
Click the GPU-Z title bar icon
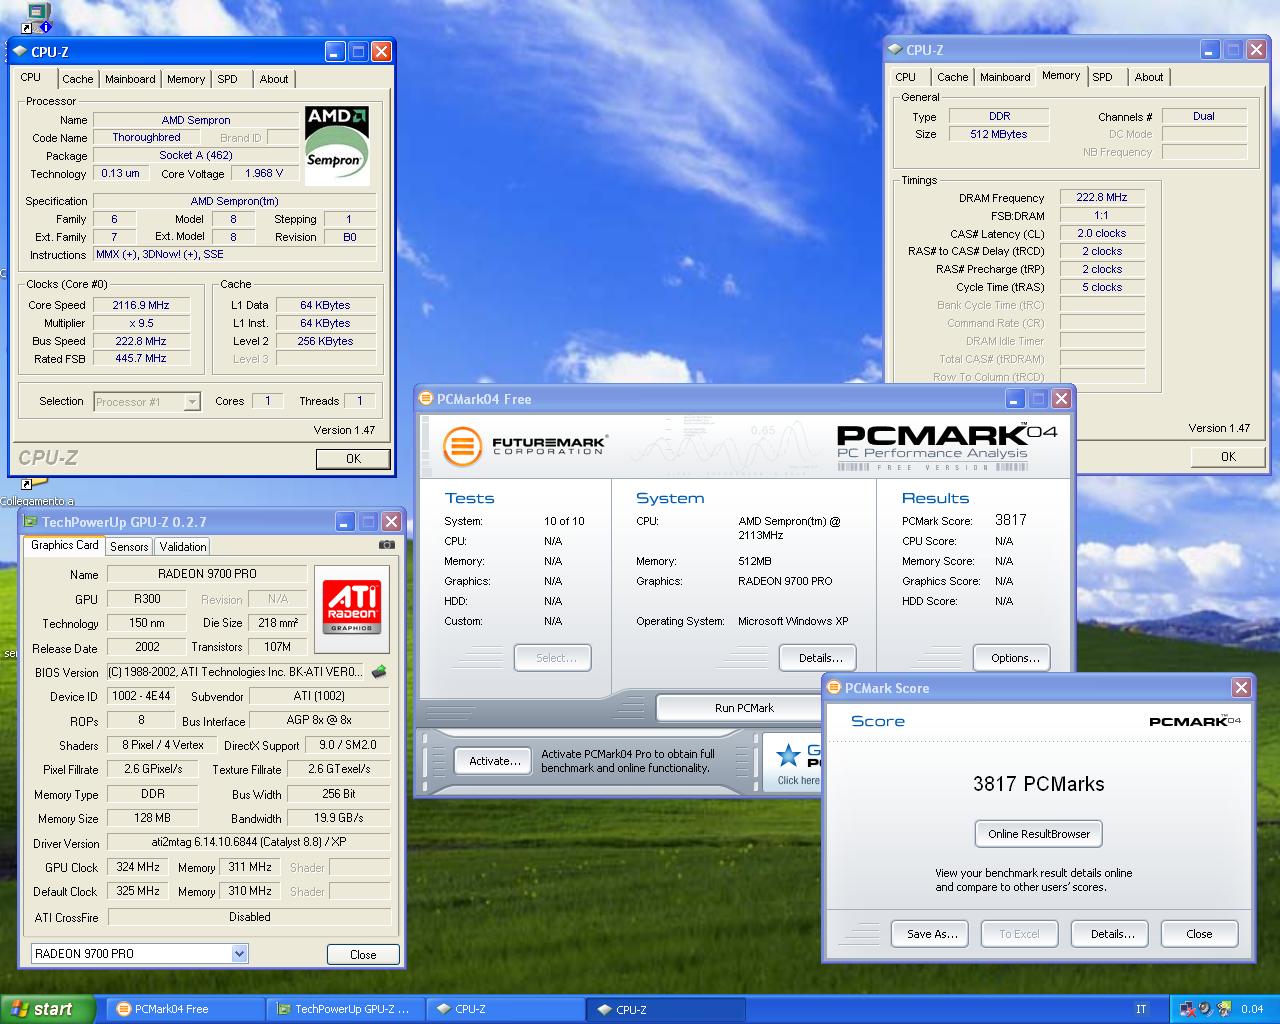(x=30, y=522)
